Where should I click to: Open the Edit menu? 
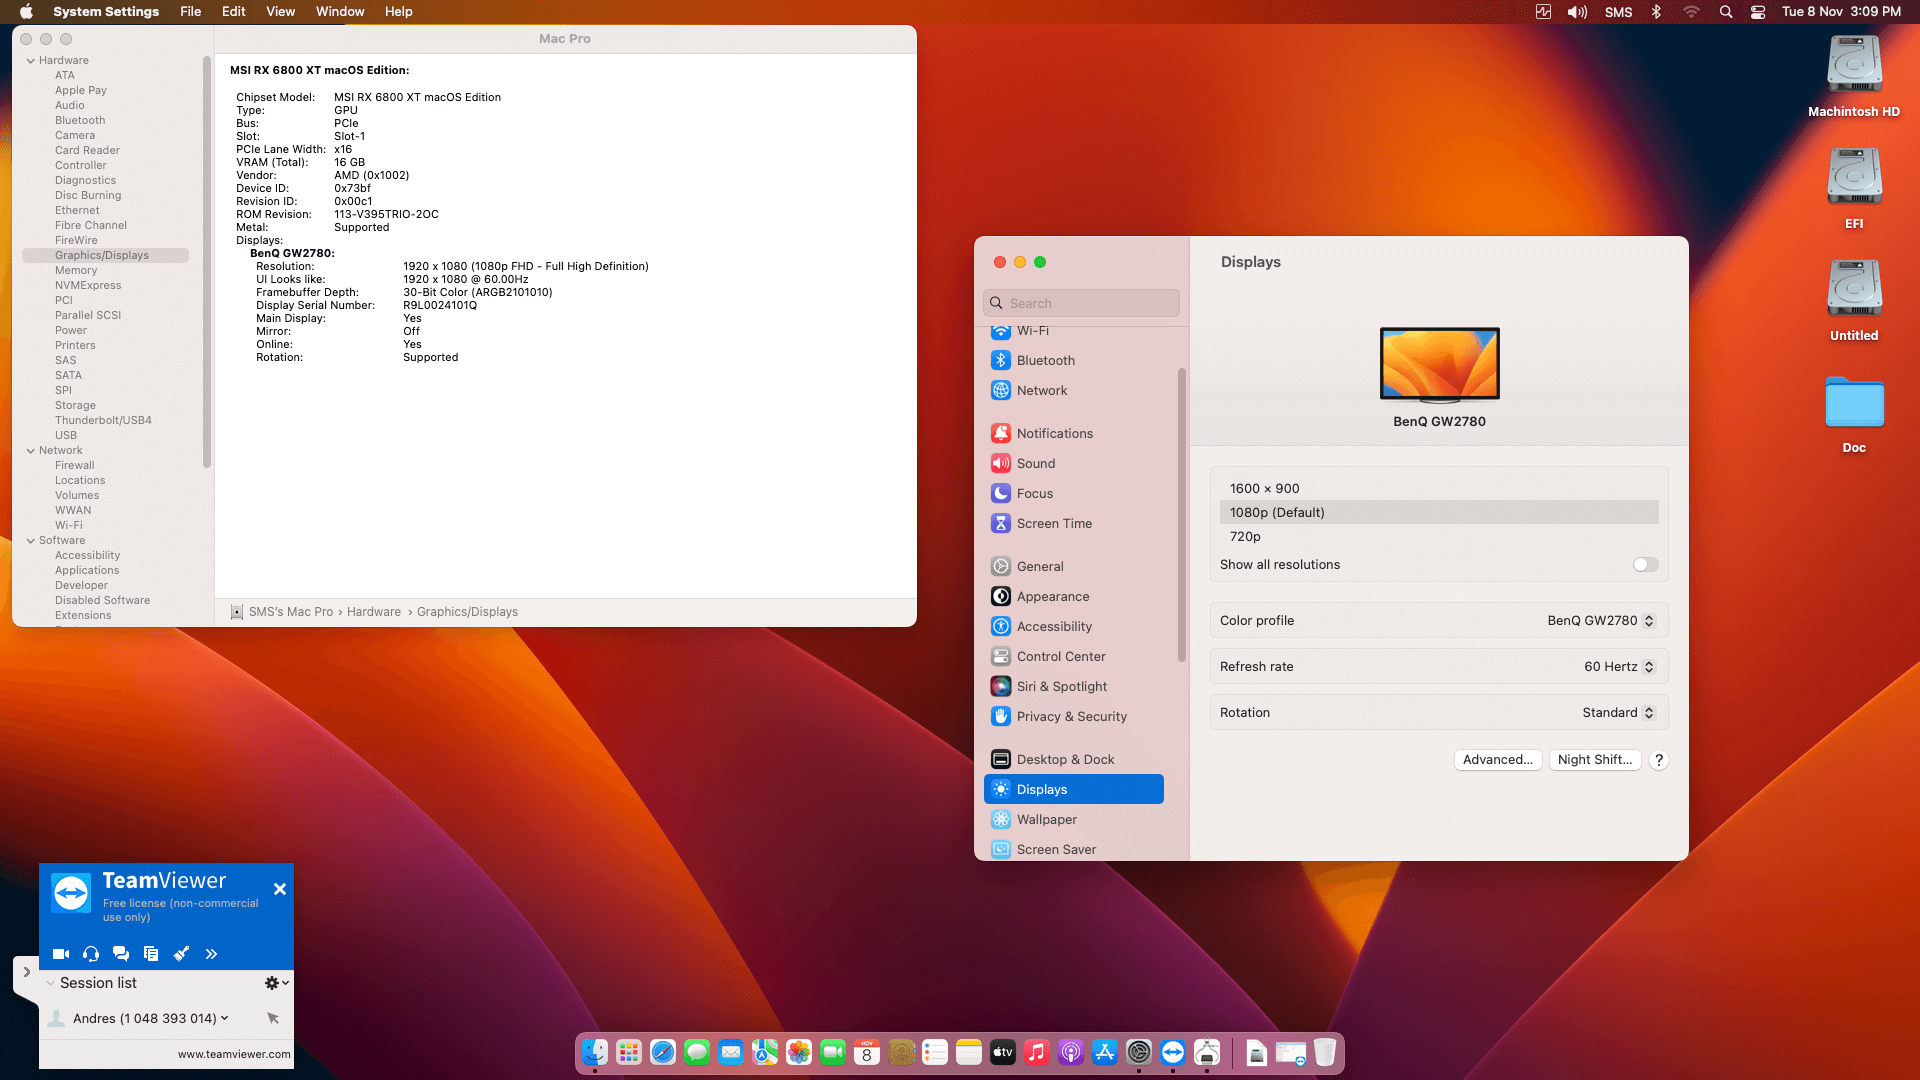pos(234,12)
